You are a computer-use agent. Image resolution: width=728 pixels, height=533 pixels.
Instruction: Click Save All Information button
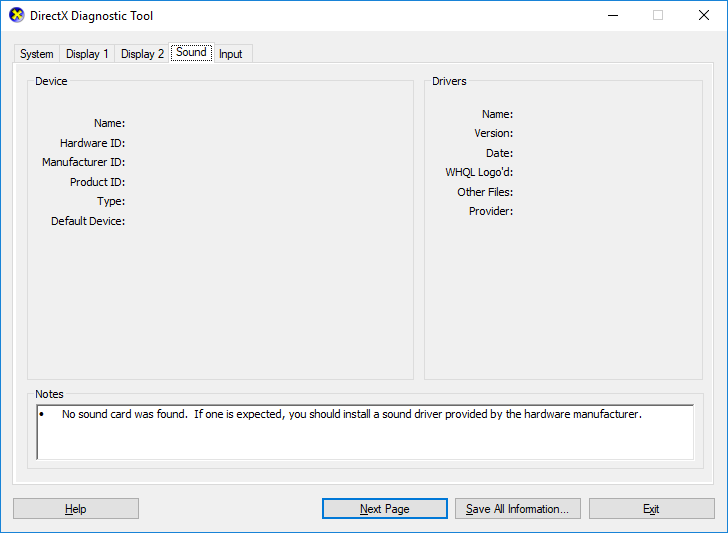(518, 509)
